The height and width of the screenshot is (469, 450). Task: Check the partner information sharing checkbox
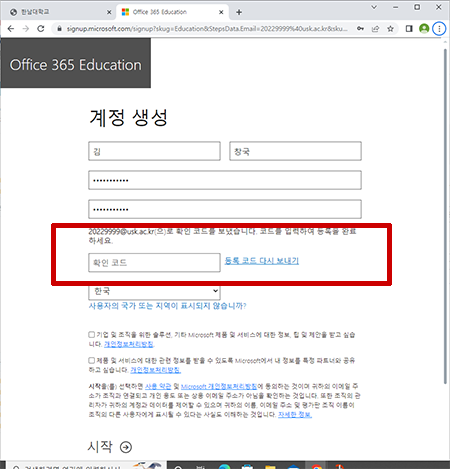click(91, 360)
